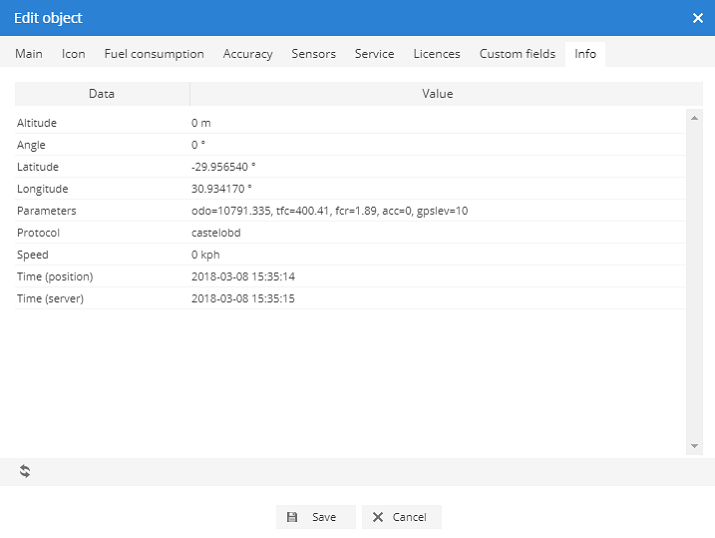The image size is (715, 538).
Task: Open the Custom fields tab
Action: 517,54
